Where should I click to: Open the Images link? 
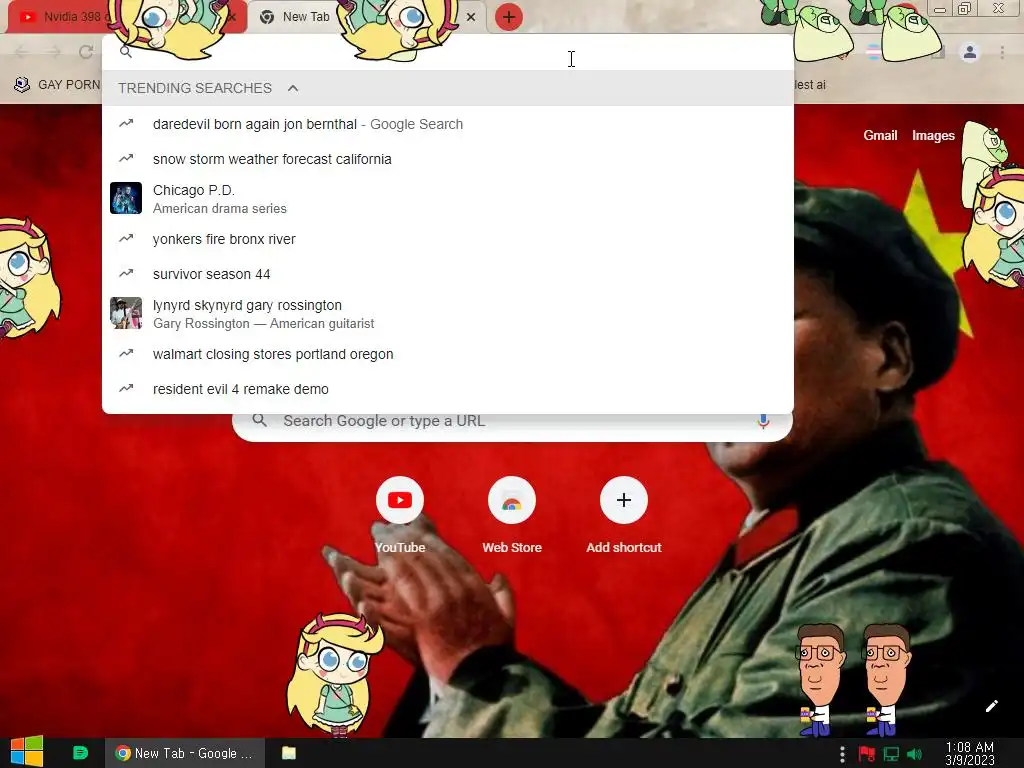pos(933,135)
